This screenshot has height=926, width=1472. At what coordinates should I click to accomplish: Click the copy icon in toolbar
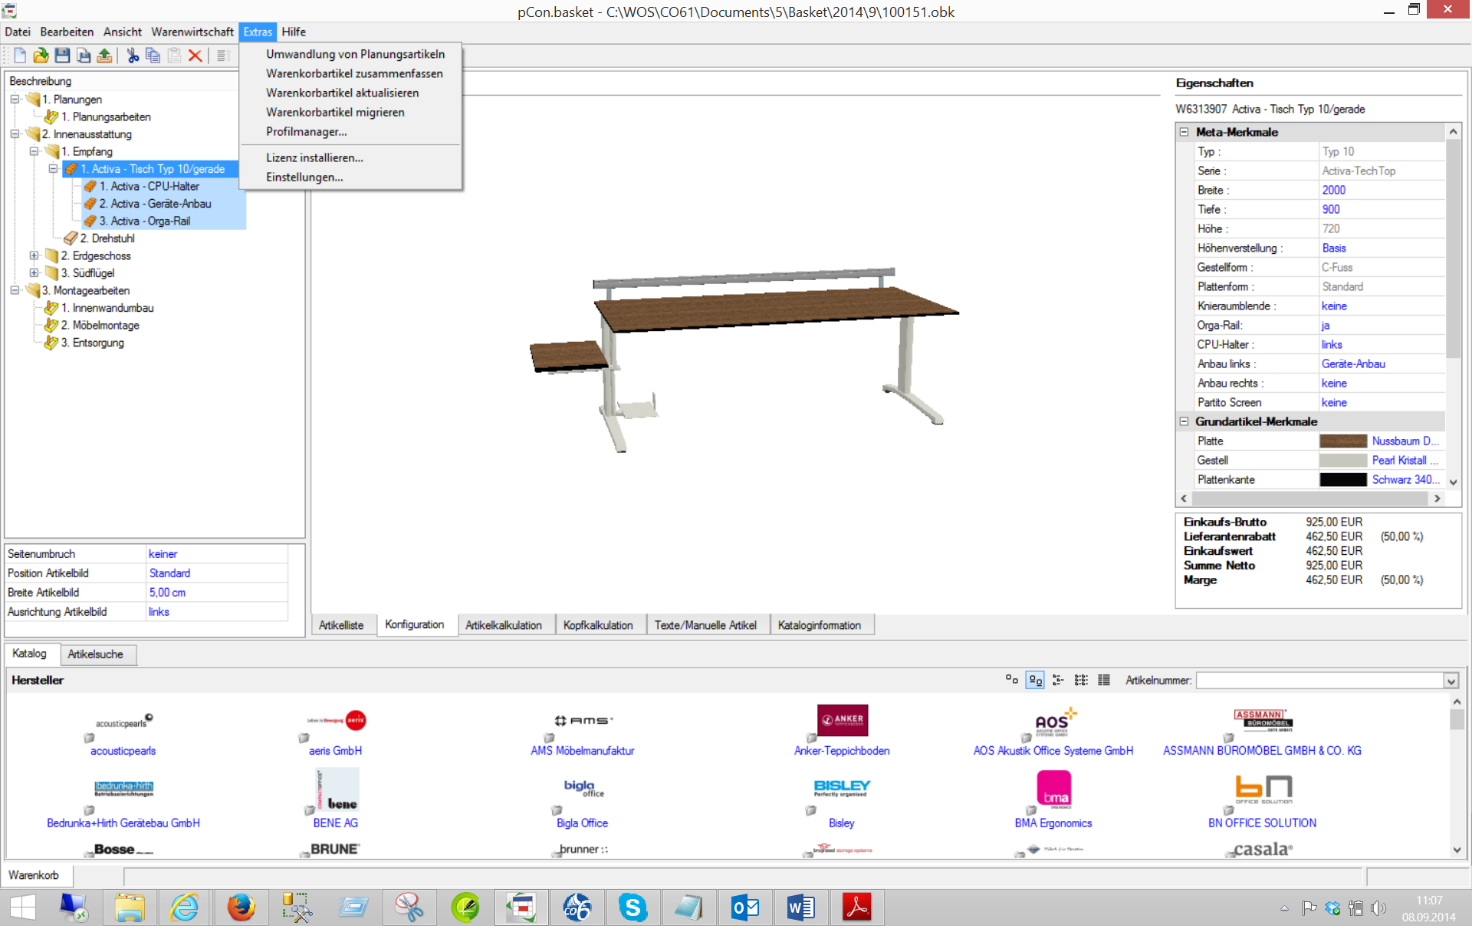153,56
